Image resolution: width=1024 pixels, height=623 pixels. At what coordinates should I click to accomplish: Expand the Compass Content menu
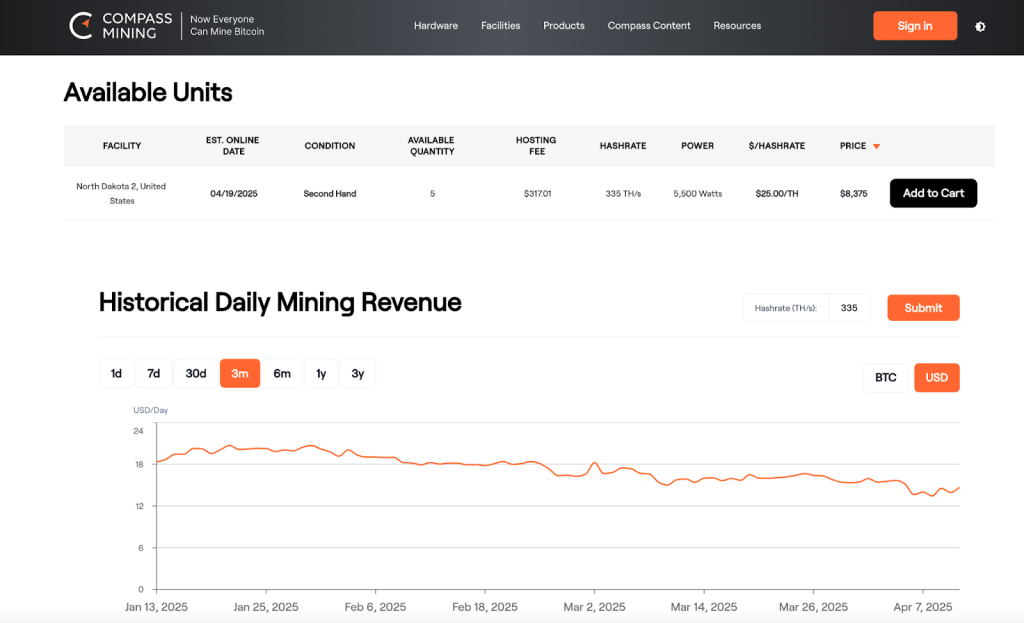point(649,26)
